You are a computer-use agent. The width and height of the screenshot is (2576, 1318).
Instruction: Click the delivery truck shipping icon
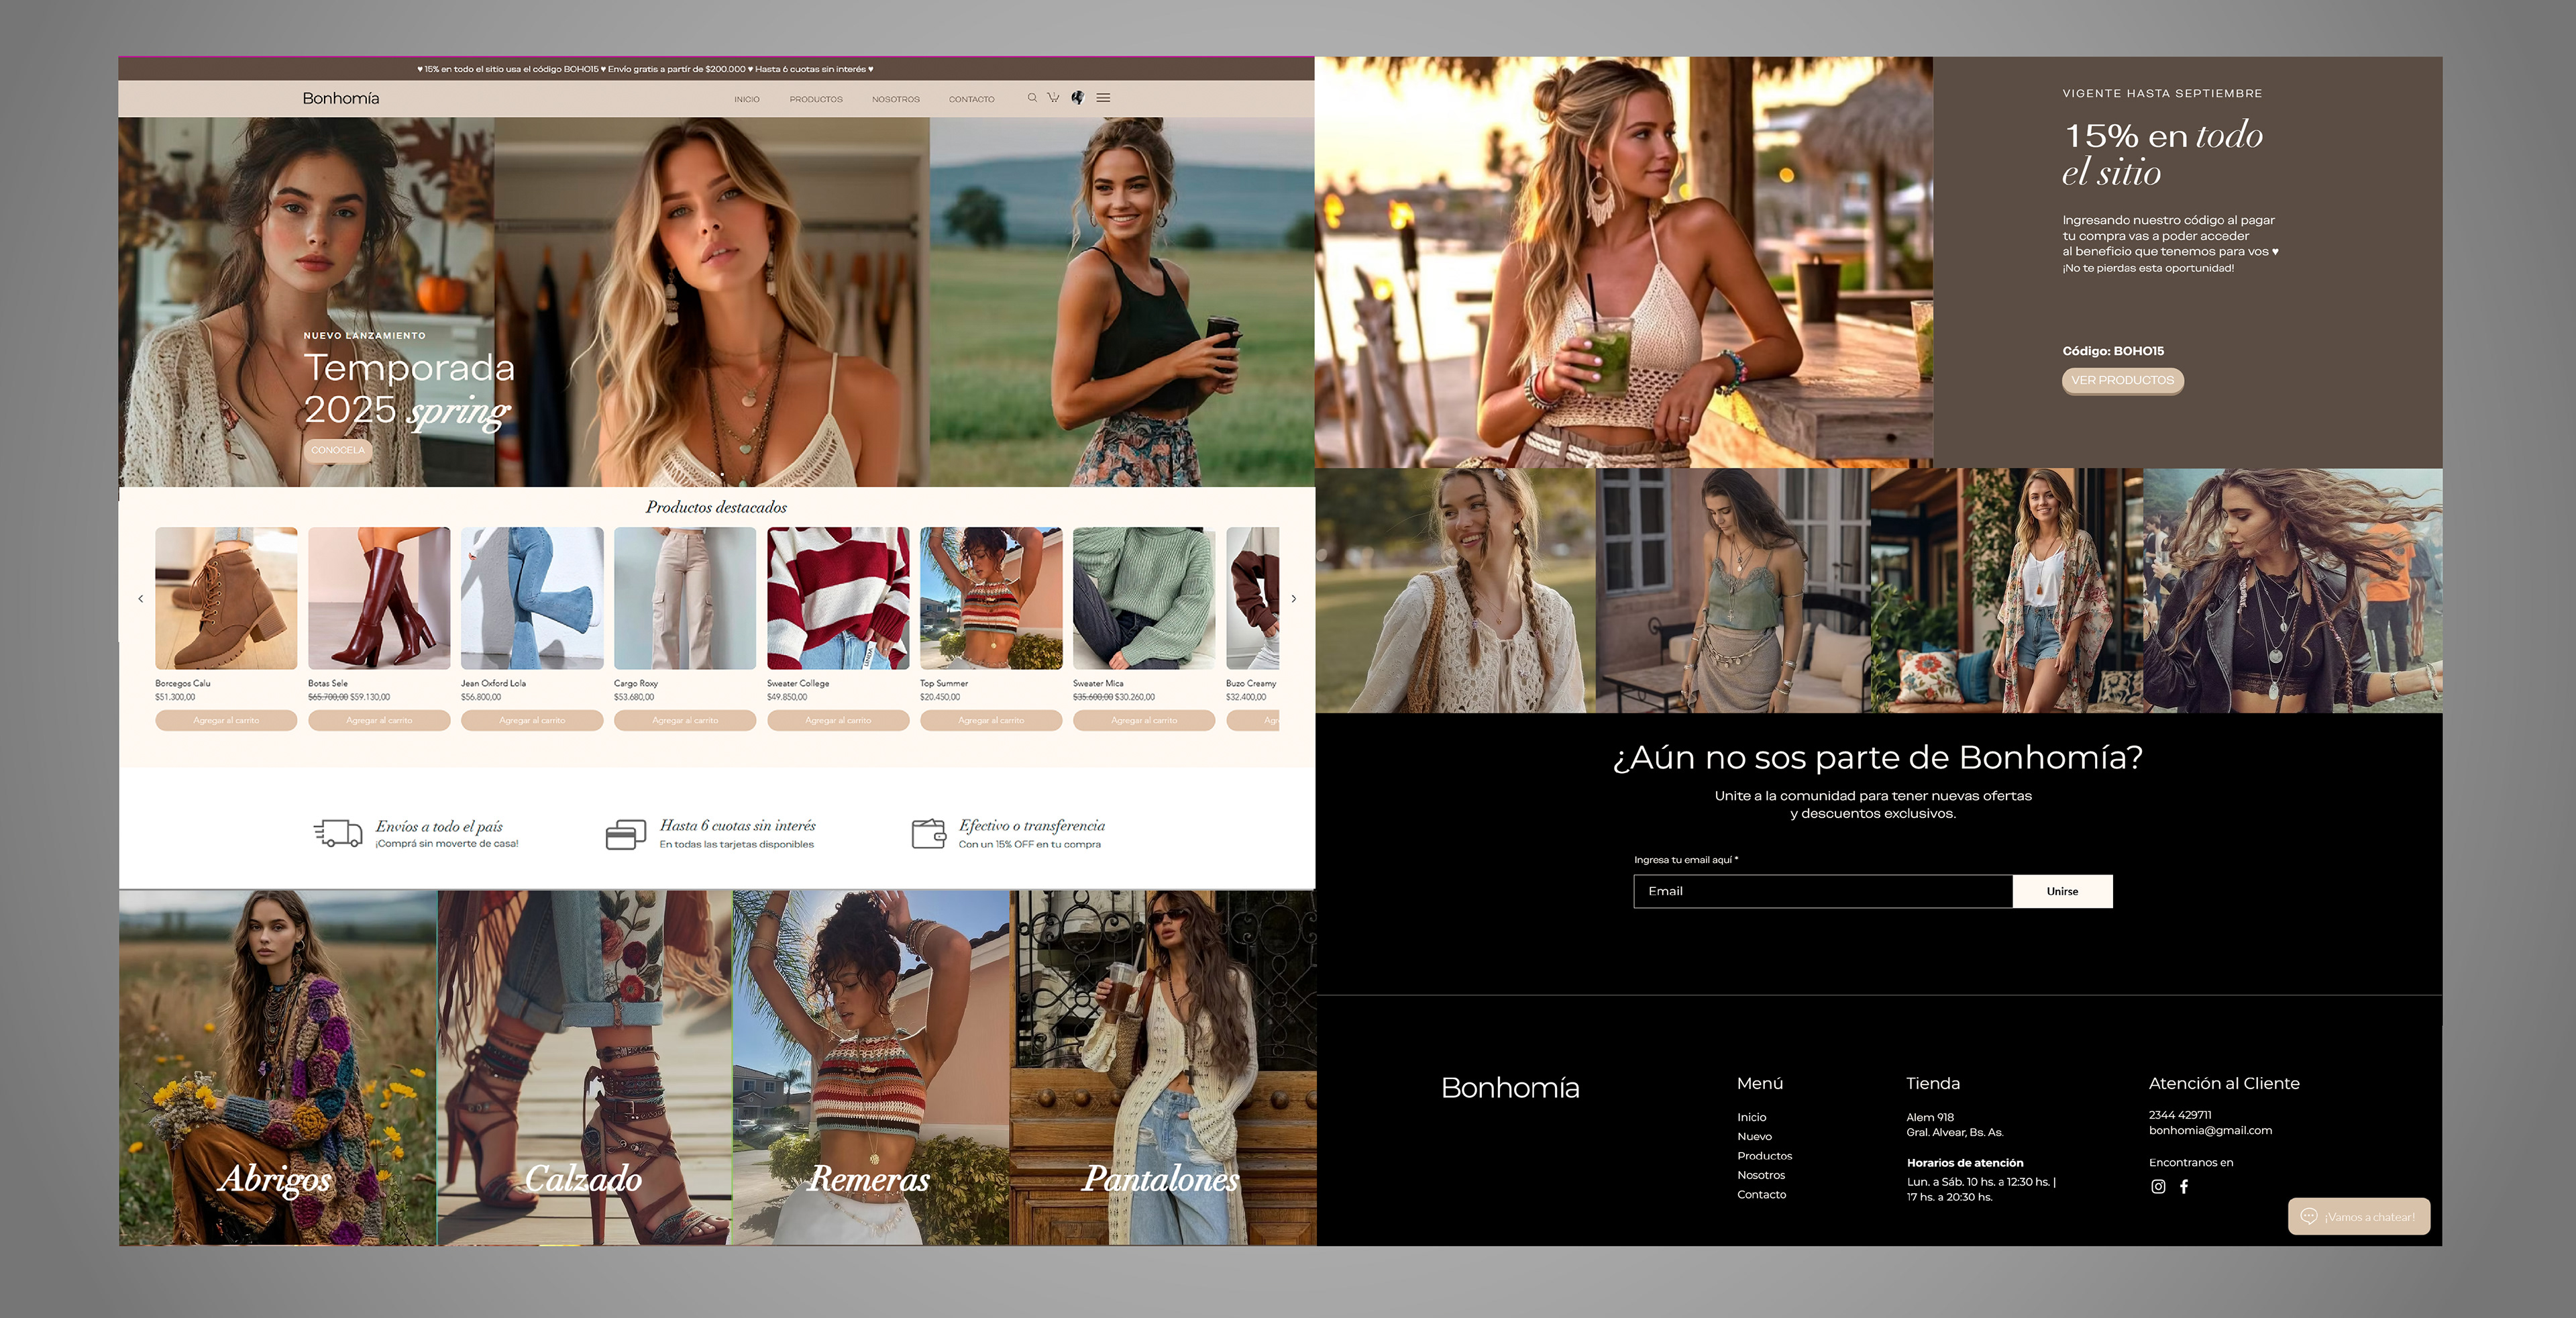[x=338, y=833]
